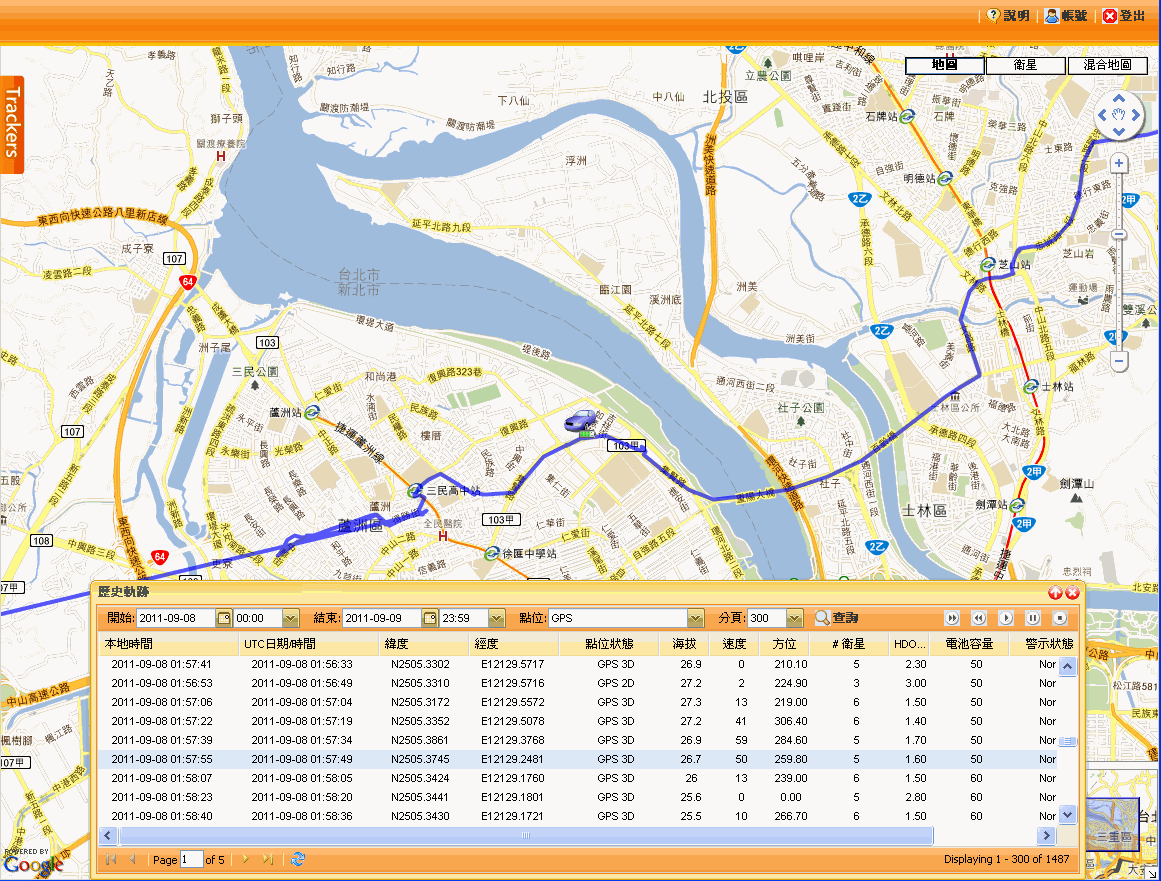Click the horizontal scrollbar thumb

[x=526, y=836]
